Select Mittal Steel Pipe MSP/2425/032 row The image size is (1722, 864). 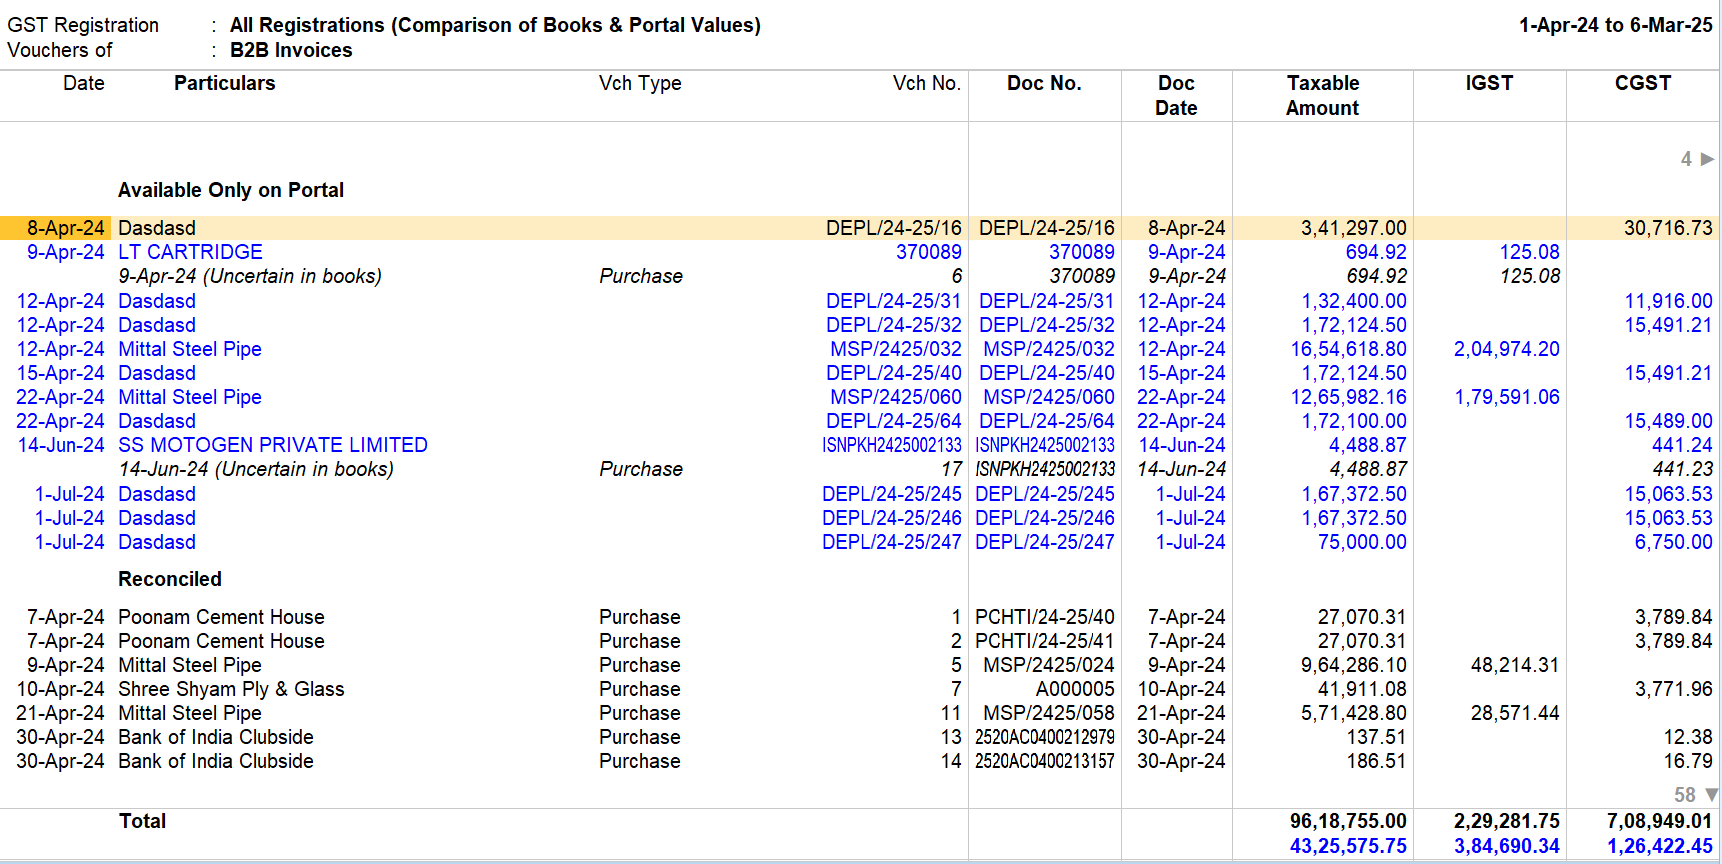pos(860,349)
